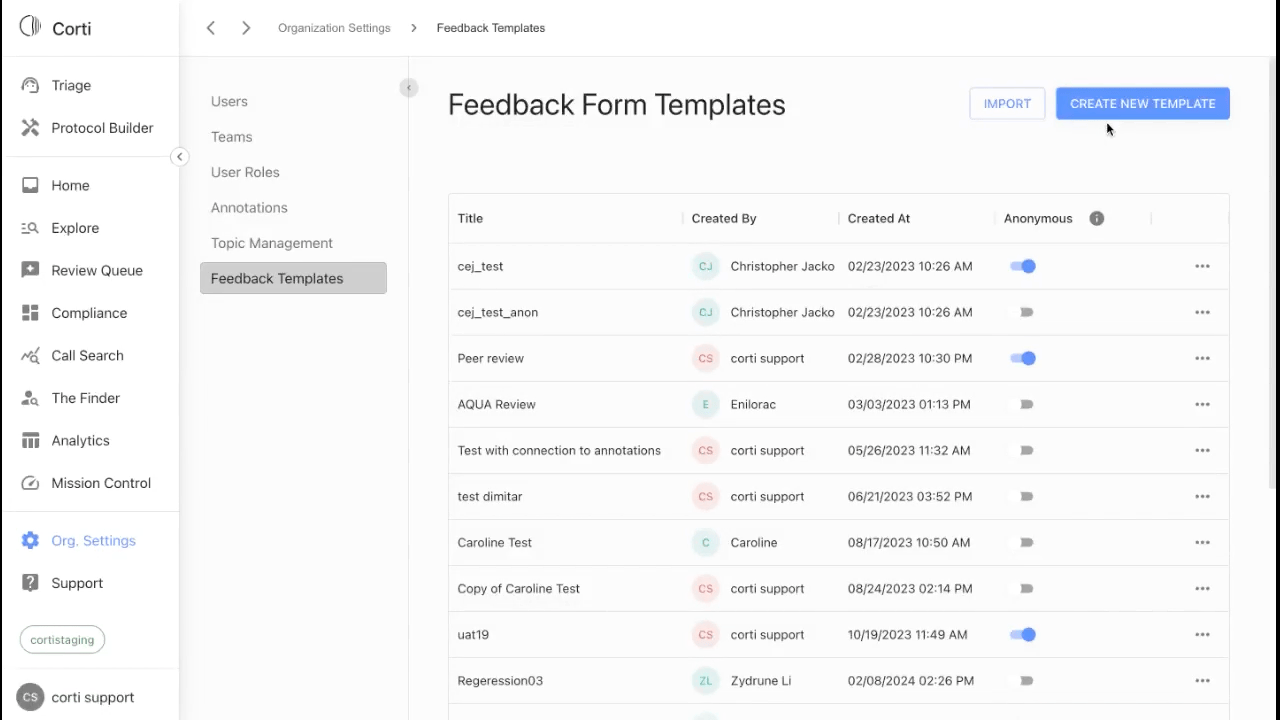
Task: Enable anonymous toggle for AQUA Review
Action: point(1025,405)
